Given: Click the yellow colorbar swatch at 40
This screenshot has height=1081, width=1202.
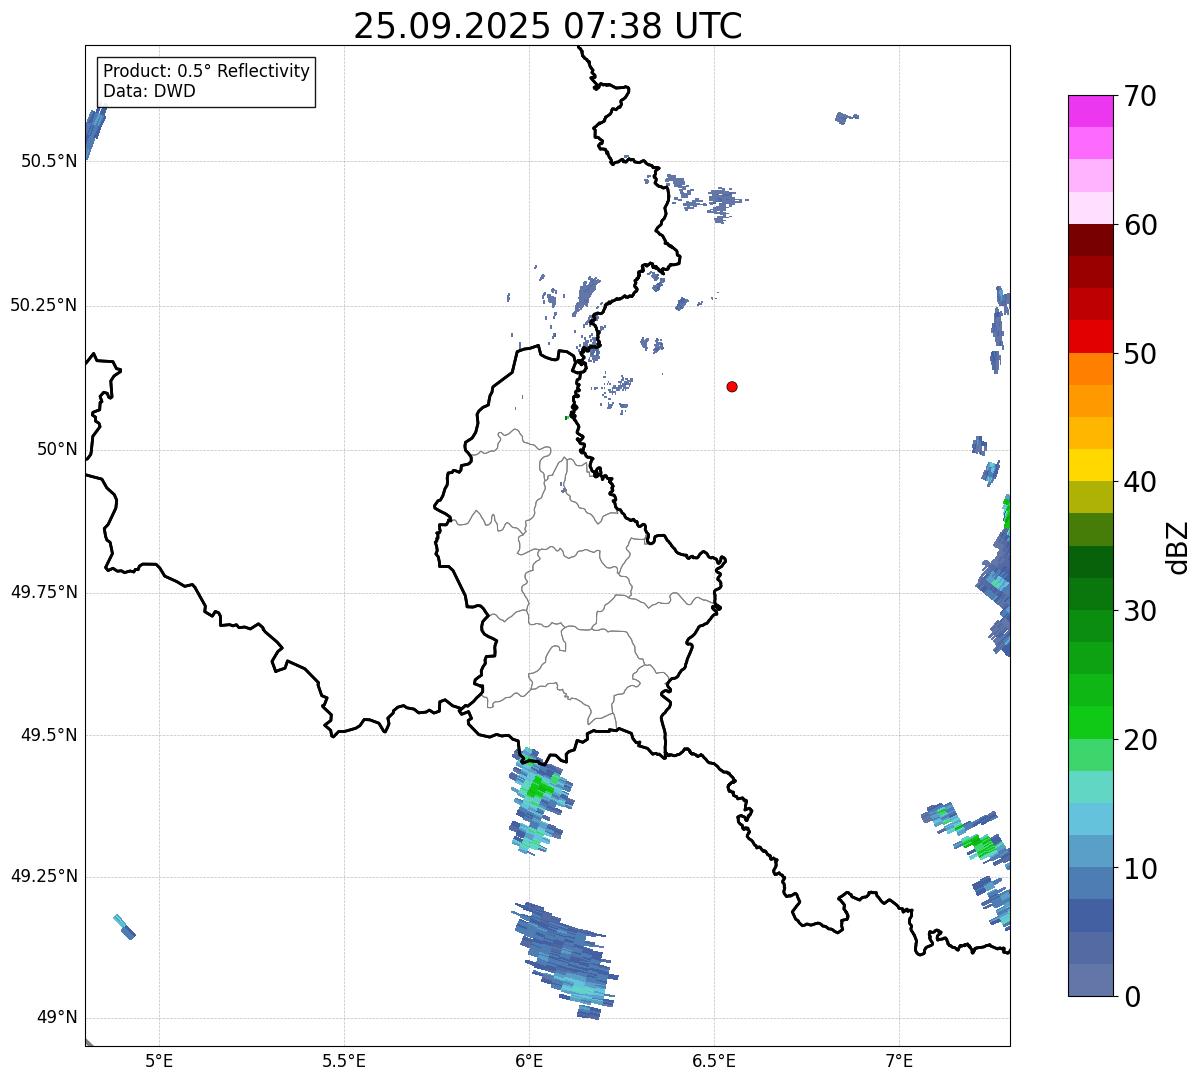Looking at the screenshot, I should pyautogui.click(x=1092, y=465).
